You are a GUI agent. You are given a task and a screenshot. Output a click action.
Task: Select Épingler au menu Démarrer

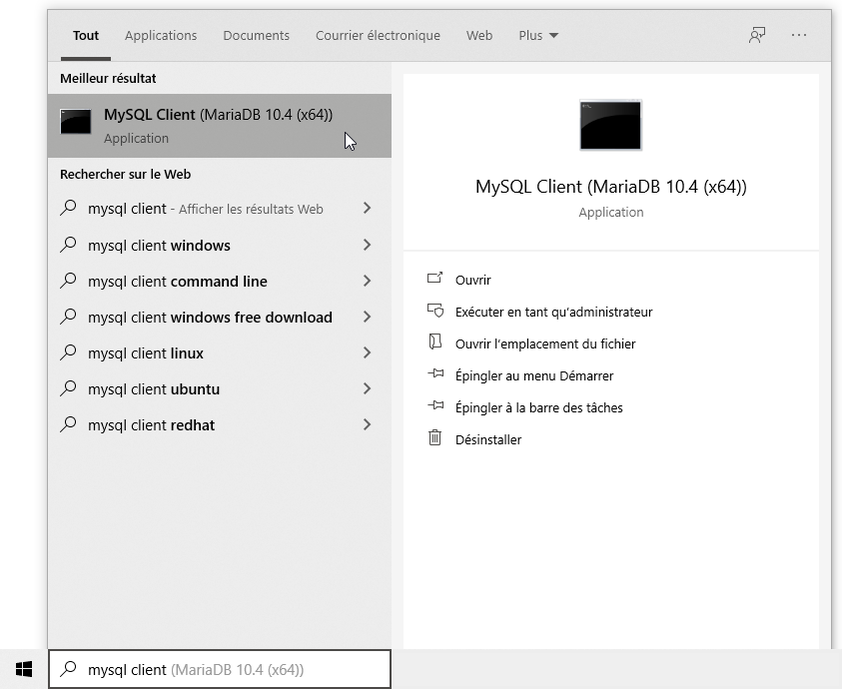pyautogui.click(x=534, y=376)
